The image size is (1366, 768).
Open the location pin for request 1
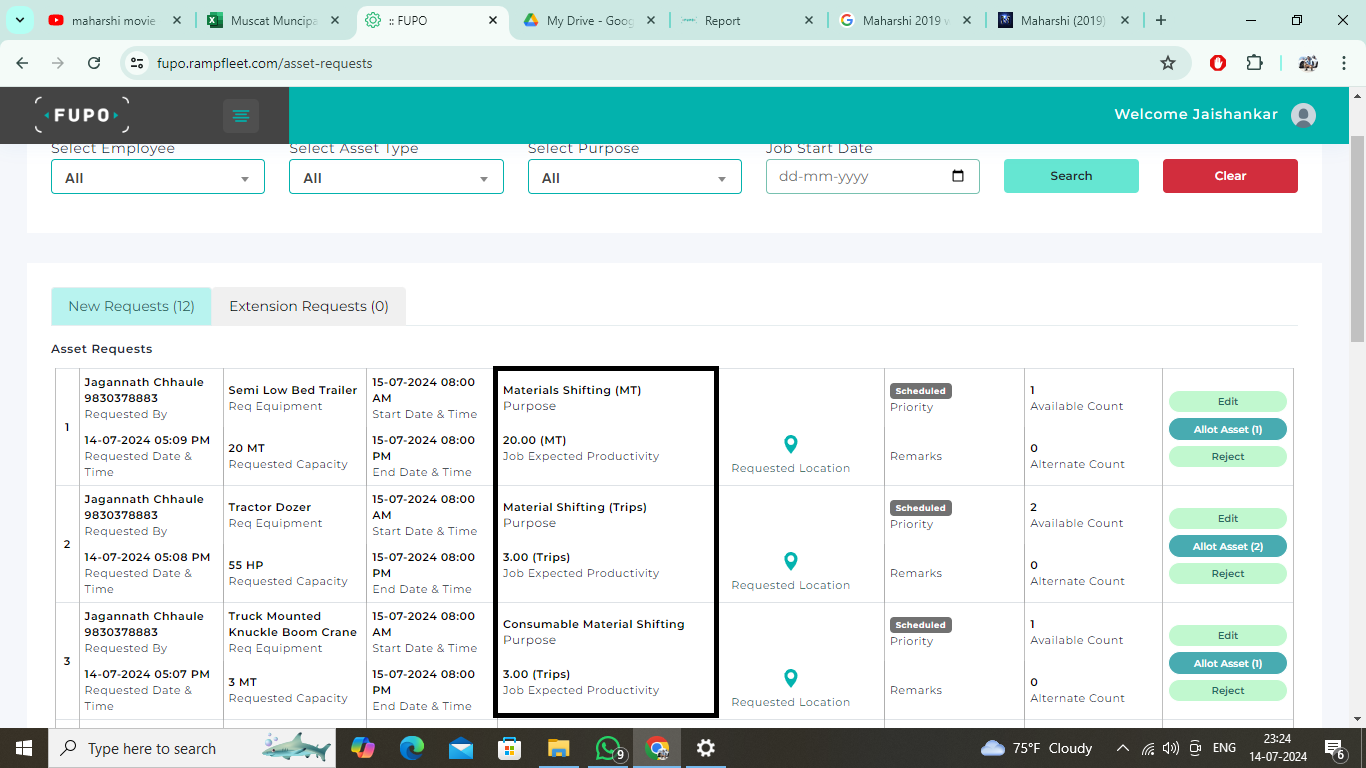(790, 445)
